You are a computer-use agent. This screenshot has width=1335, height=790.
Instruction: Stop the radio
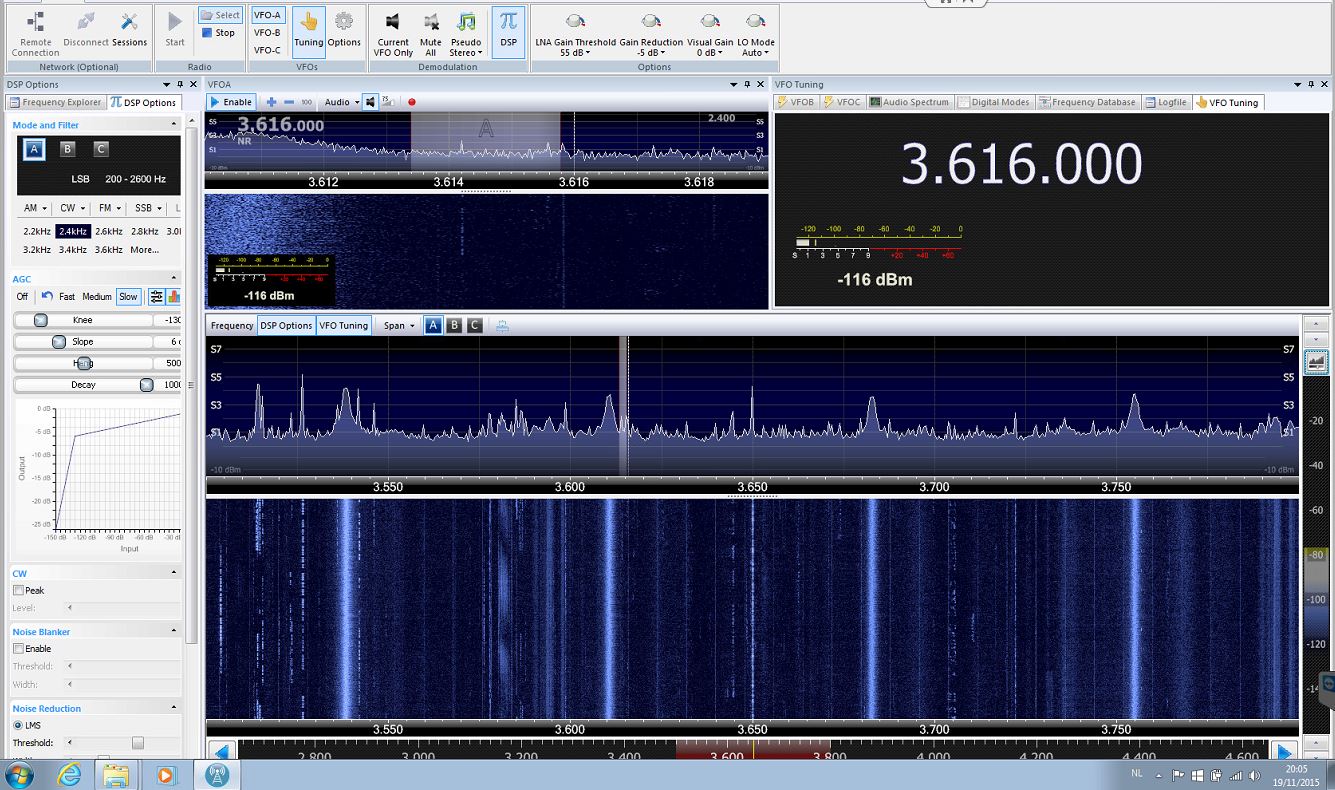pos(219,33)
